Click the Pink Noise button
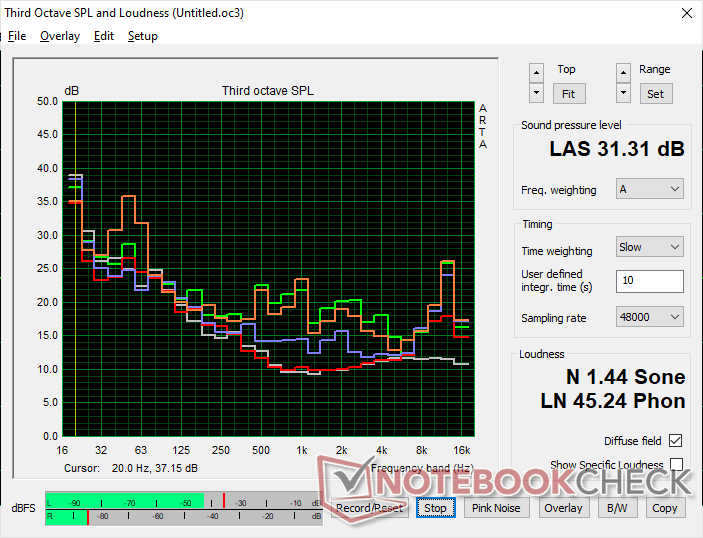 click(x=496, y=508)
